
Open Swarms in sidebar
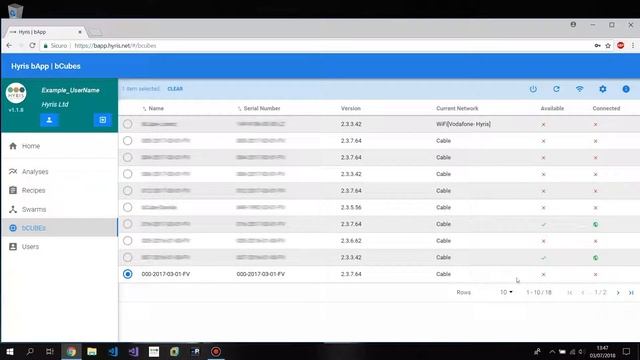tap(59, 209)
